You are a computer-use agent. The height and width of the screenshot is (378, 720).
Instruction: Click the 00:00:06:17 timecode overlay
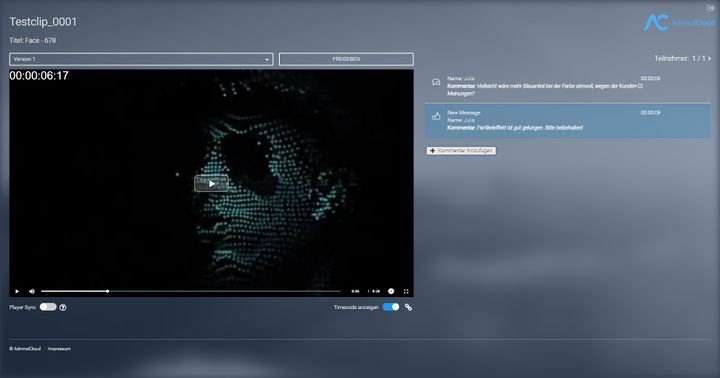pos(39,76)
